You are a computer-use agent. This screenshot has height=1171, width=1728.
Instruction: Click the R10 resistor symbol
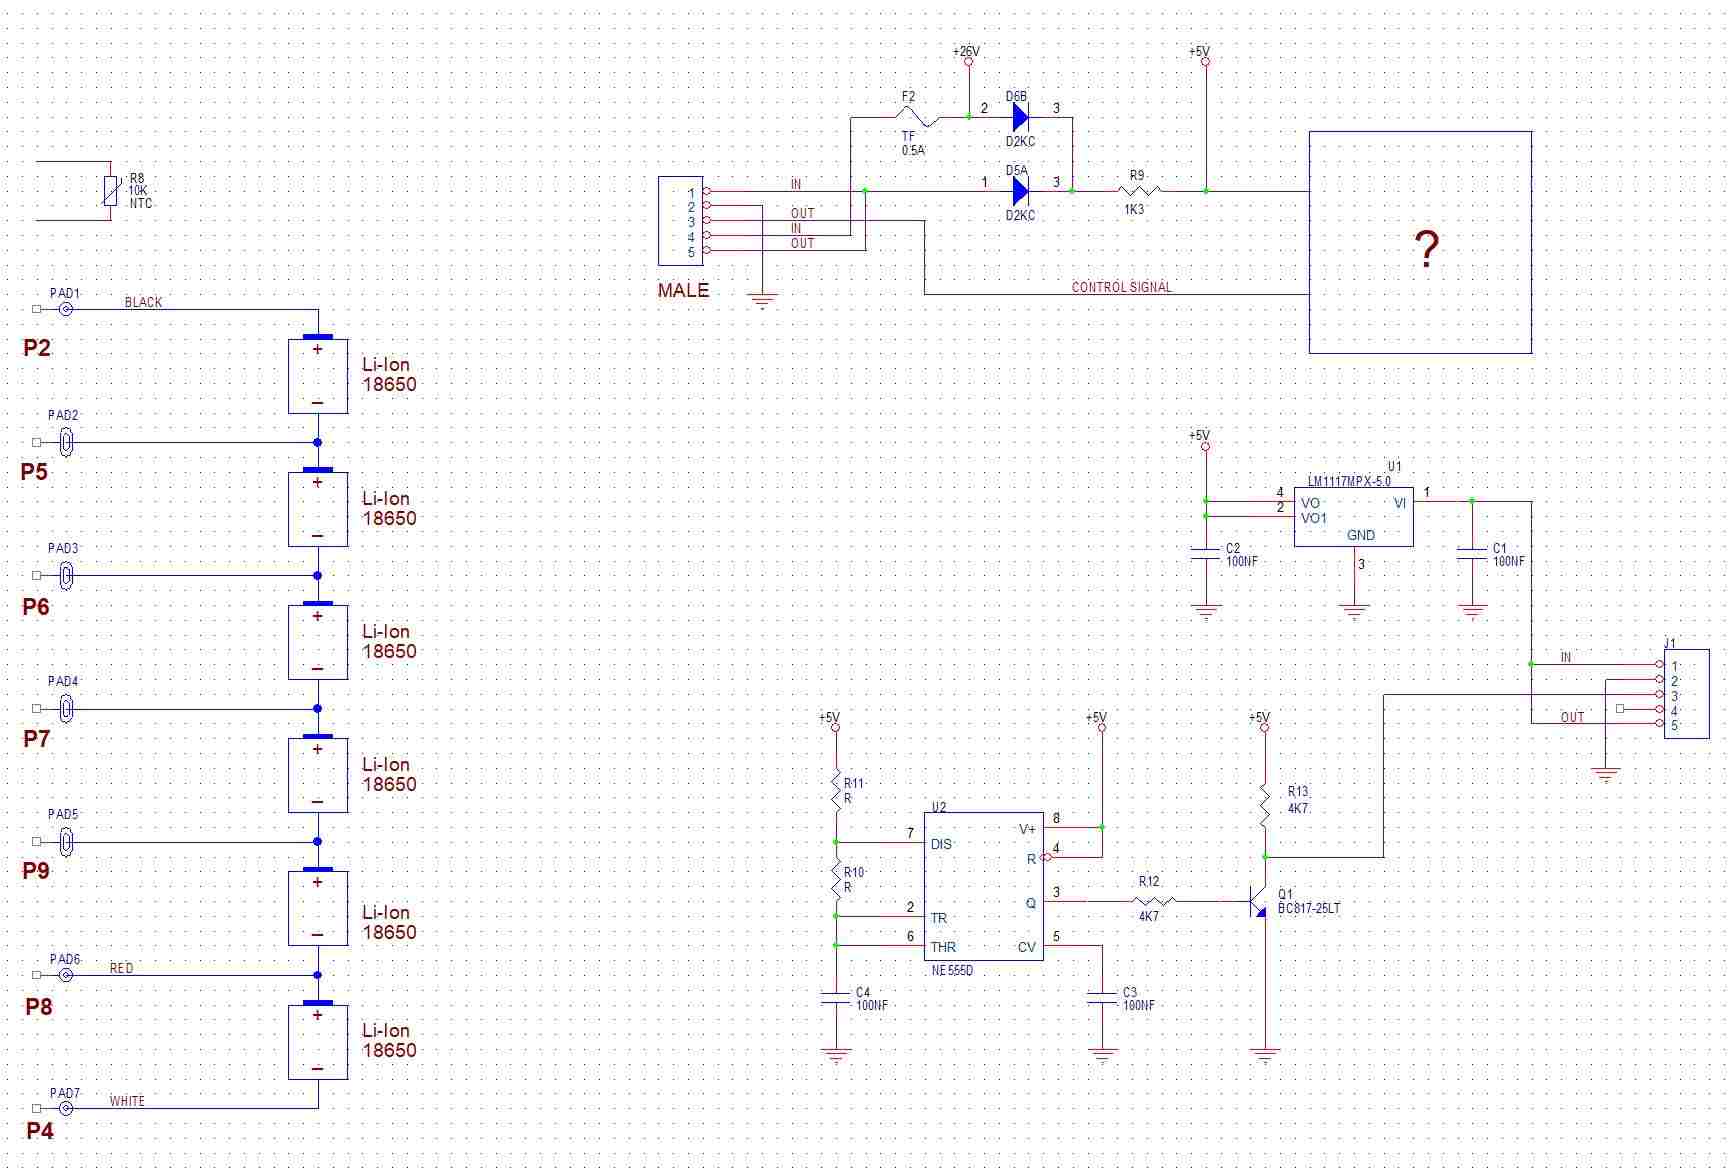836,880
